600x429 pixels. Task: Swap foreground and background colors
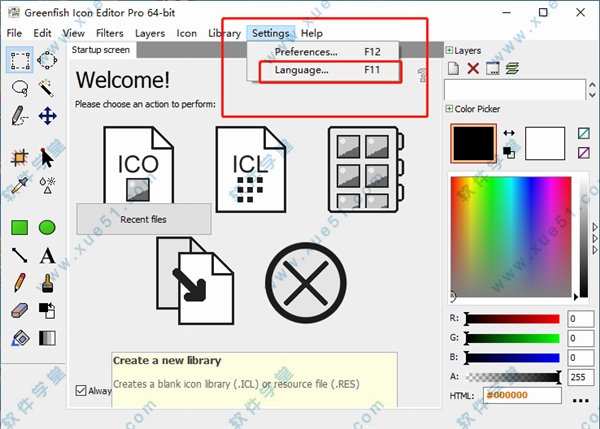509,133
